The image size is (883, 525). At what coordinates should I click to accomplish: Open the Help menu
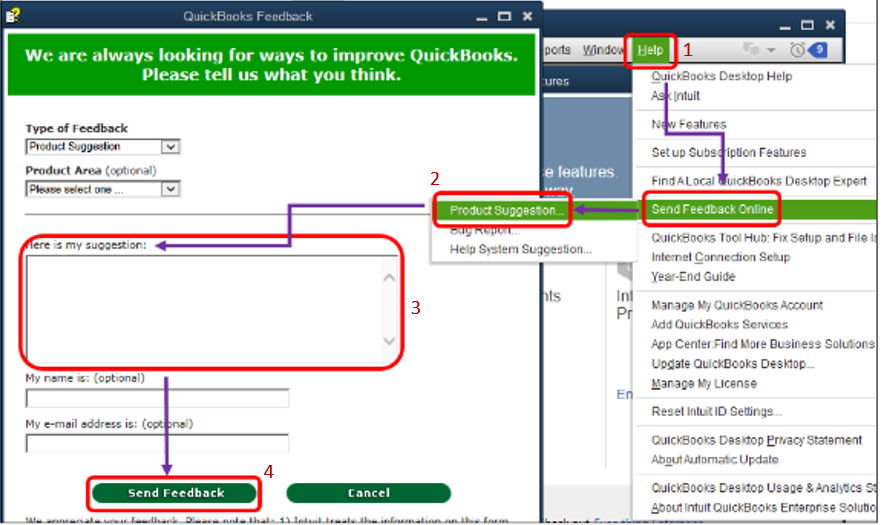650,51
